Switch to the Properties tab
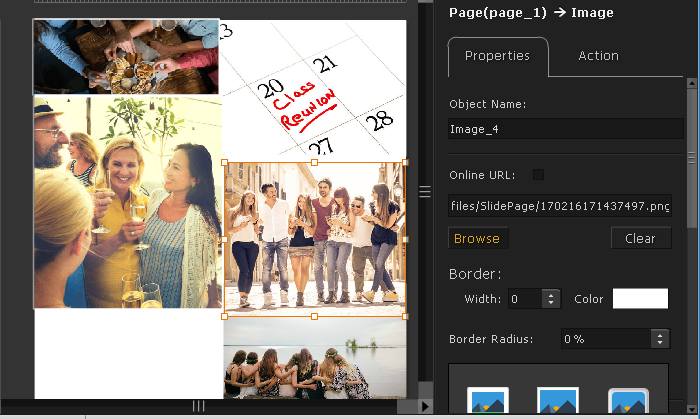700x419 pixels. pyautogui.click(x=497, y=56)
